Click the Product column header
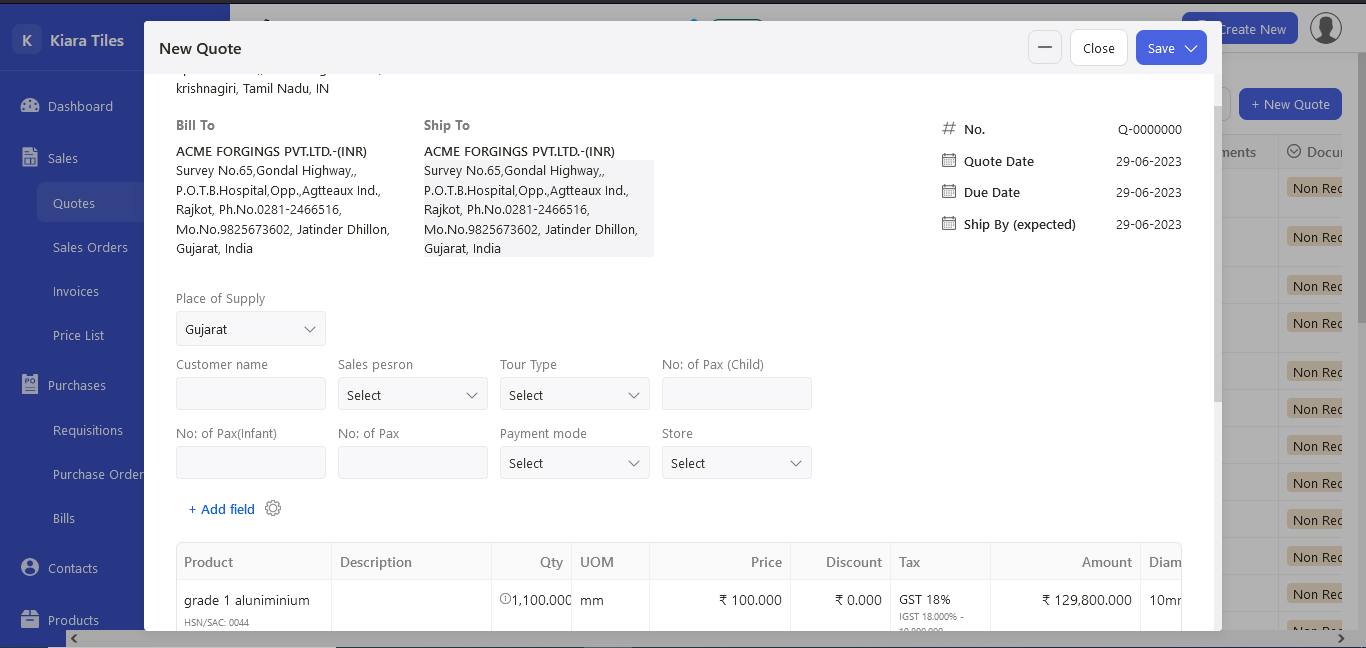The height and width of the screenshot is (648, 1366). [254, 562]
